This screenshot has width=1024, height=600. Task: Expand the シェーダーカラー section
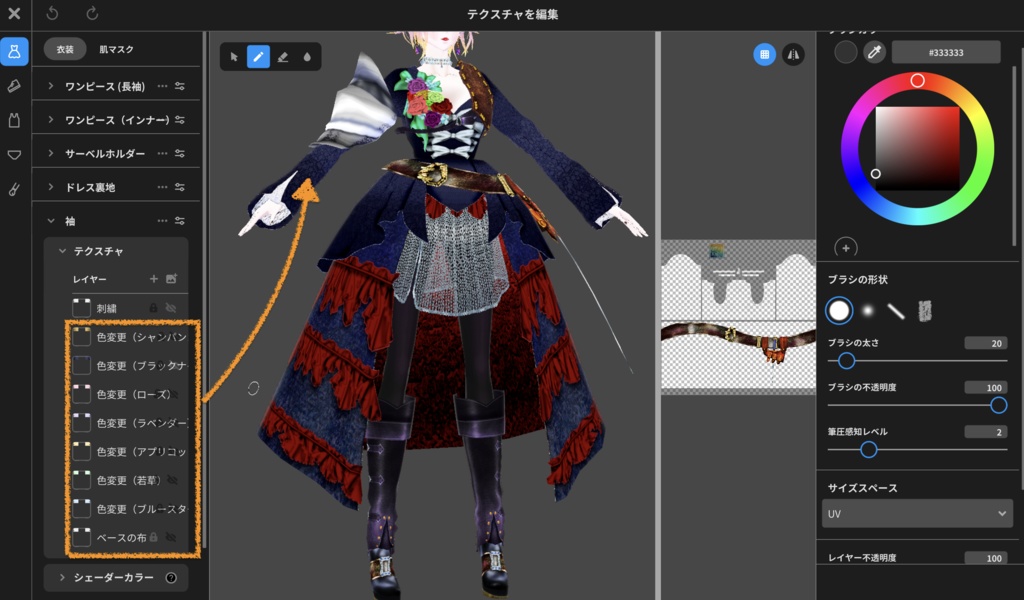click(110, 577)
